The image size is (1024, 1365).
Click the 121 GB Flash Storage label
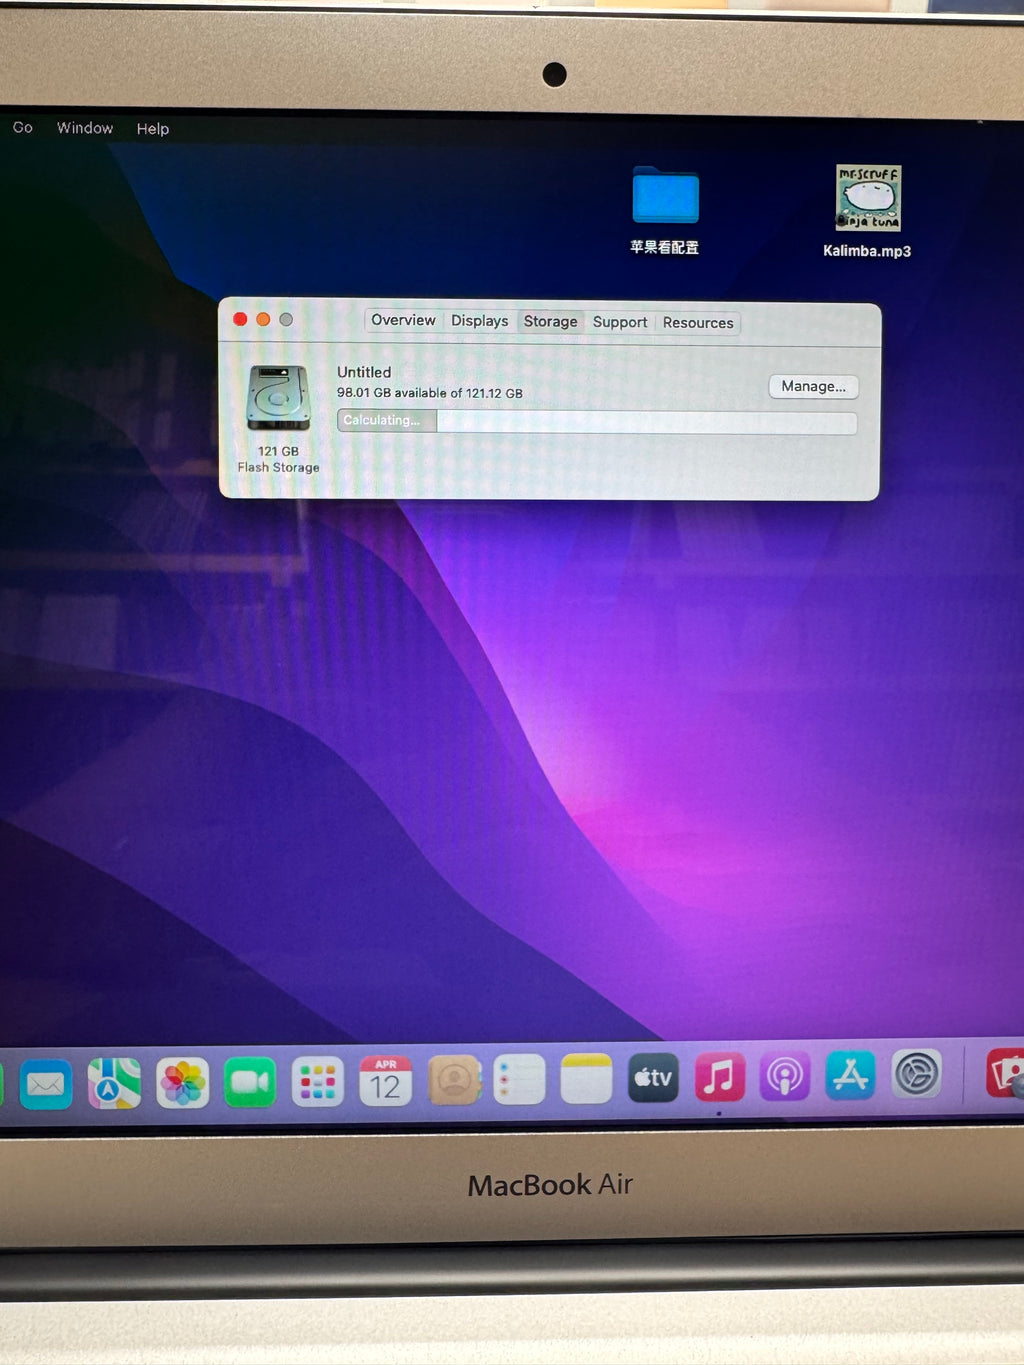[x=278, y=459]
